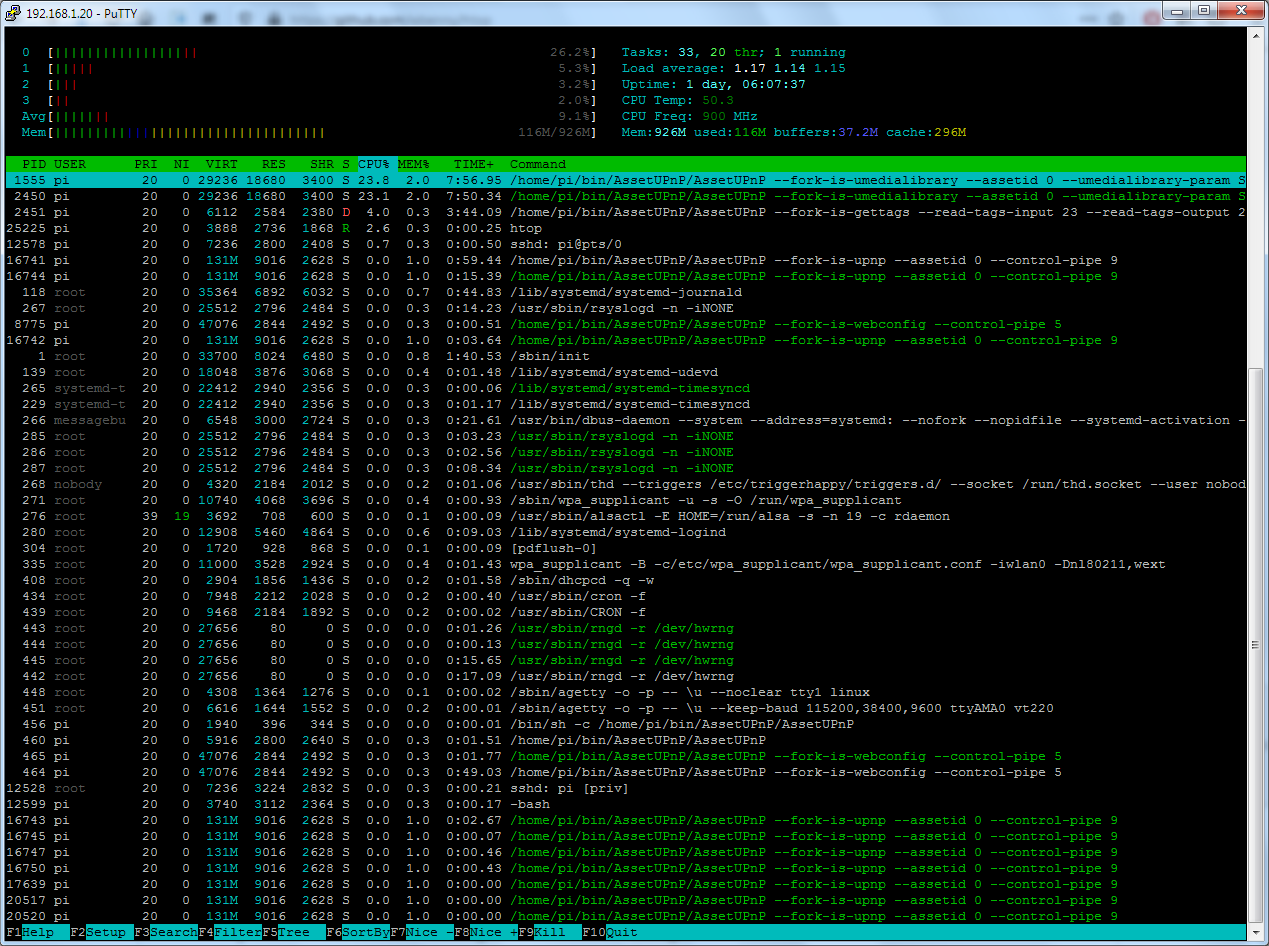Select process row PID 20520
1269x946 pixels.
point(626,916)
